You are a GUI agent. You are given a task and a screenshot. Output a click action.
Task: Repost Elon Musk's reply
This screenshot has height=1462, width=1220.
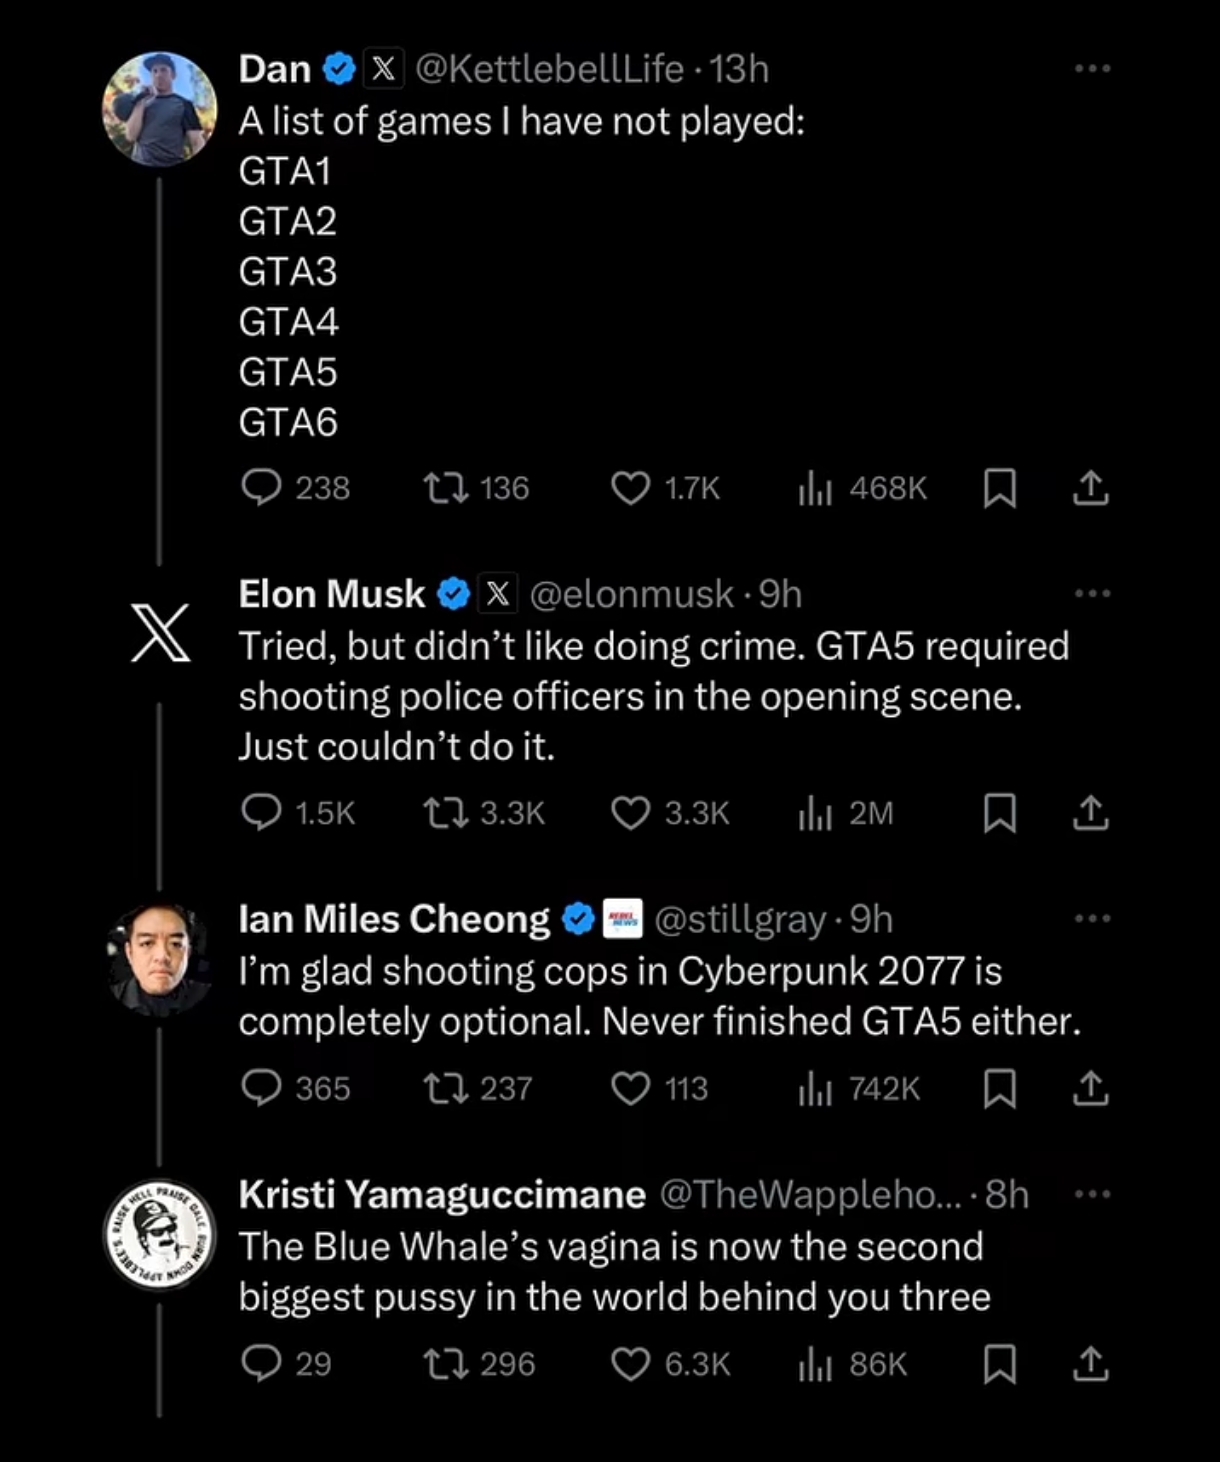[x=445, y=813]
